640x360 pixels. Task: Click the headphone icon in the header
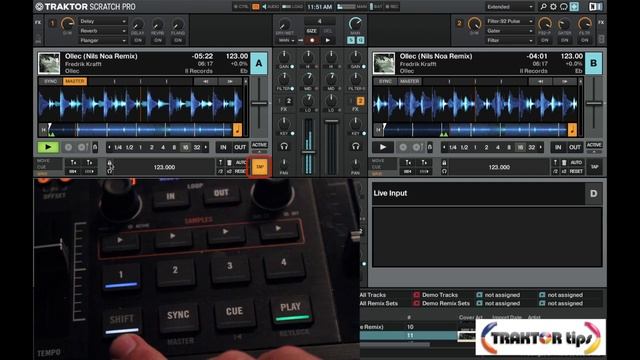coord(564,7)
